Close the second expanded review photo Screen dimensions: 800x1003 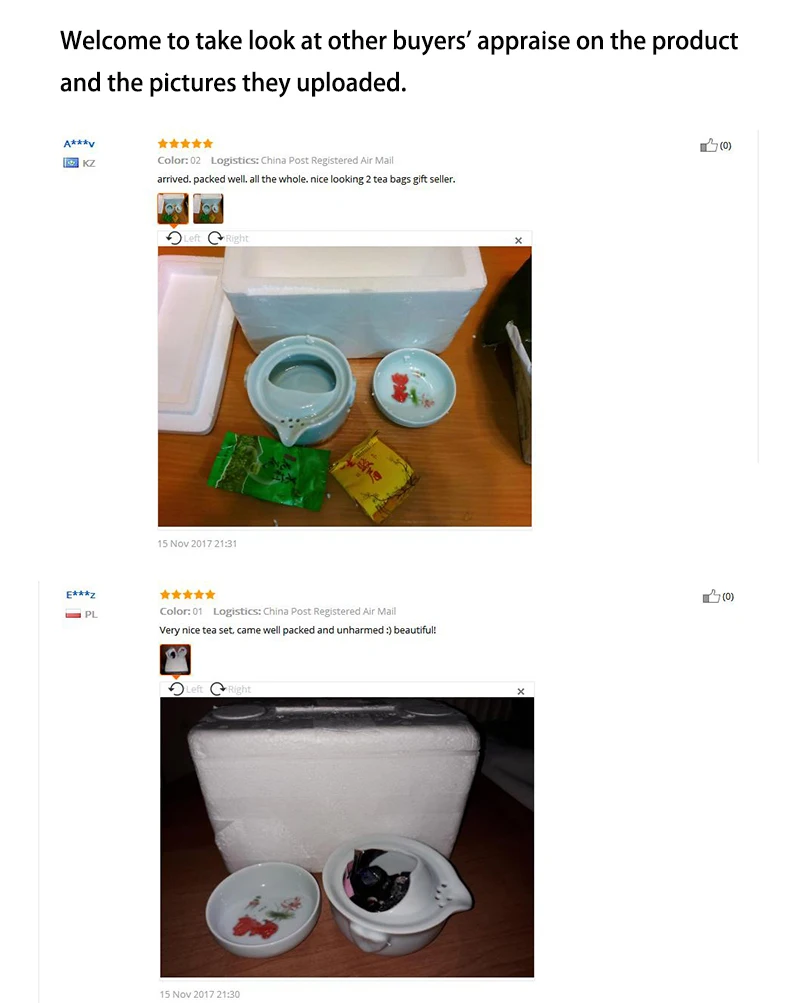(x=521, y=691)
